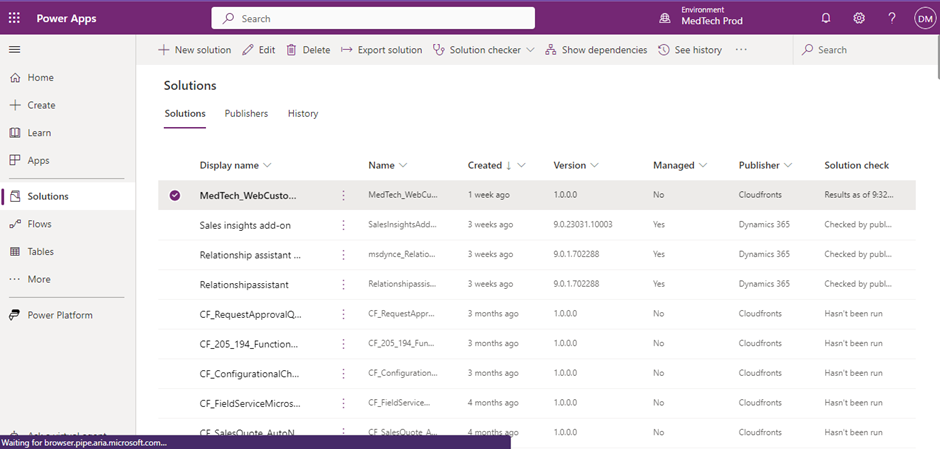Click Show dependencies

pos(596,50)
